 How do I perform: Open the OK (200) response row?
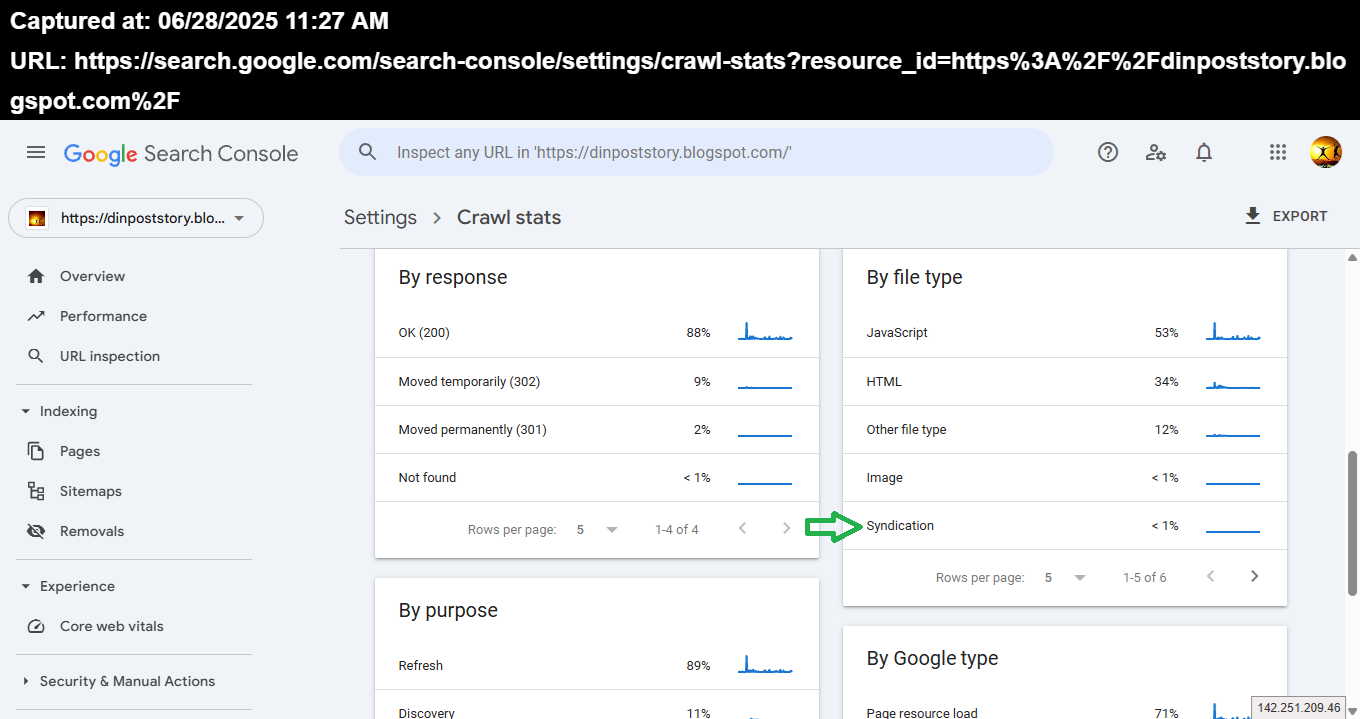tap(597, 333)
